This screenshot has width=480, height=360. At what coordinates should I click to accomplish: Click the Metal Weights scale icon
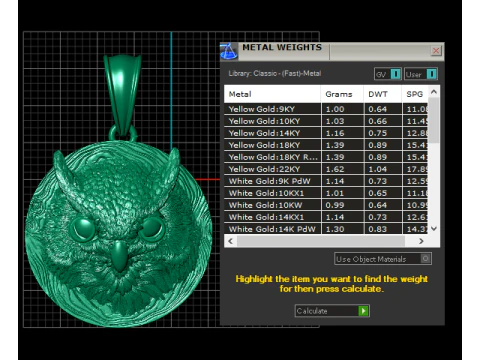(x=229, y=51)
